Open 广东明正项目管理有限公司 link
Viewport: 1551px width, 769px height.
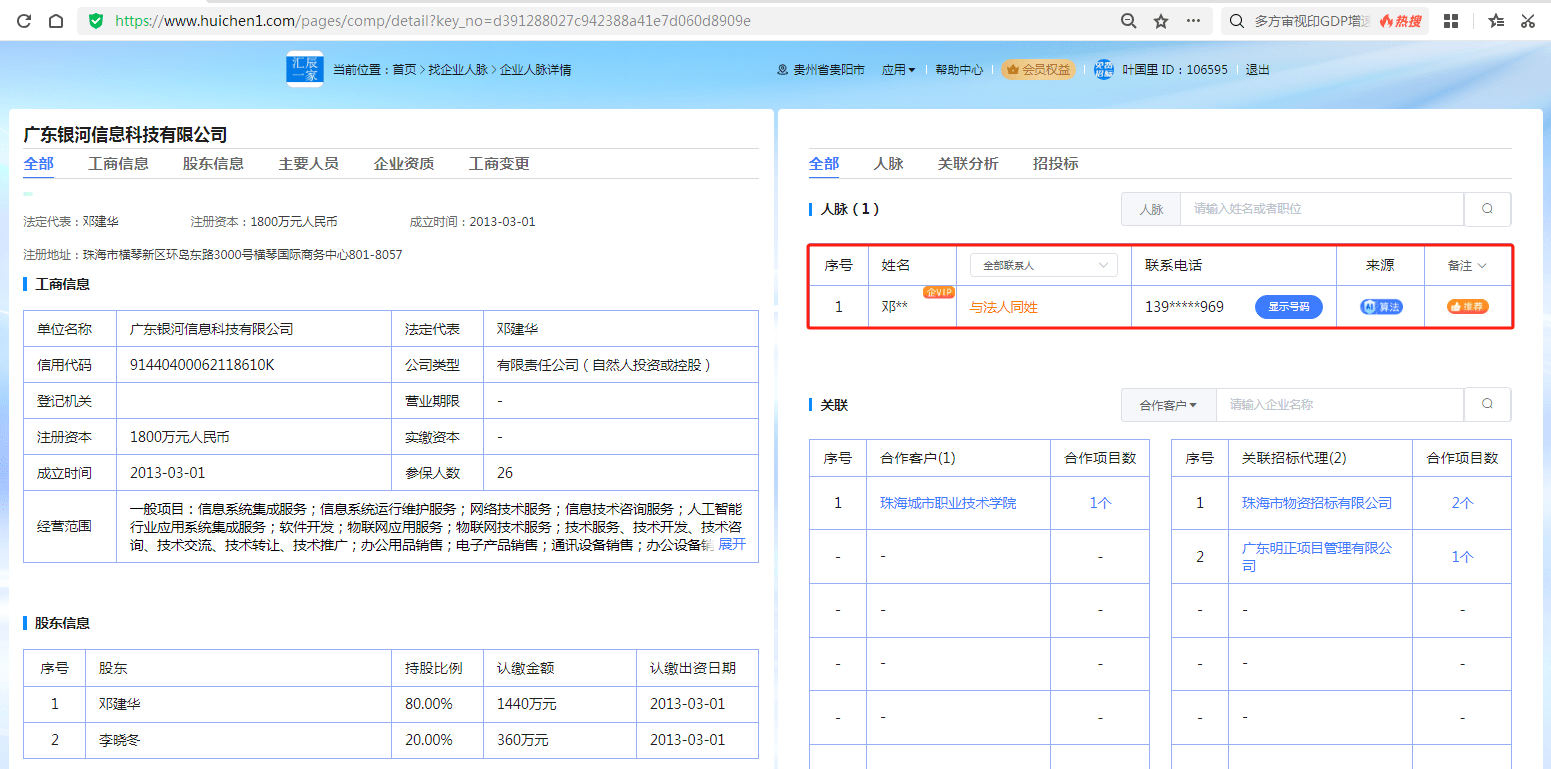click(1317, 557)
